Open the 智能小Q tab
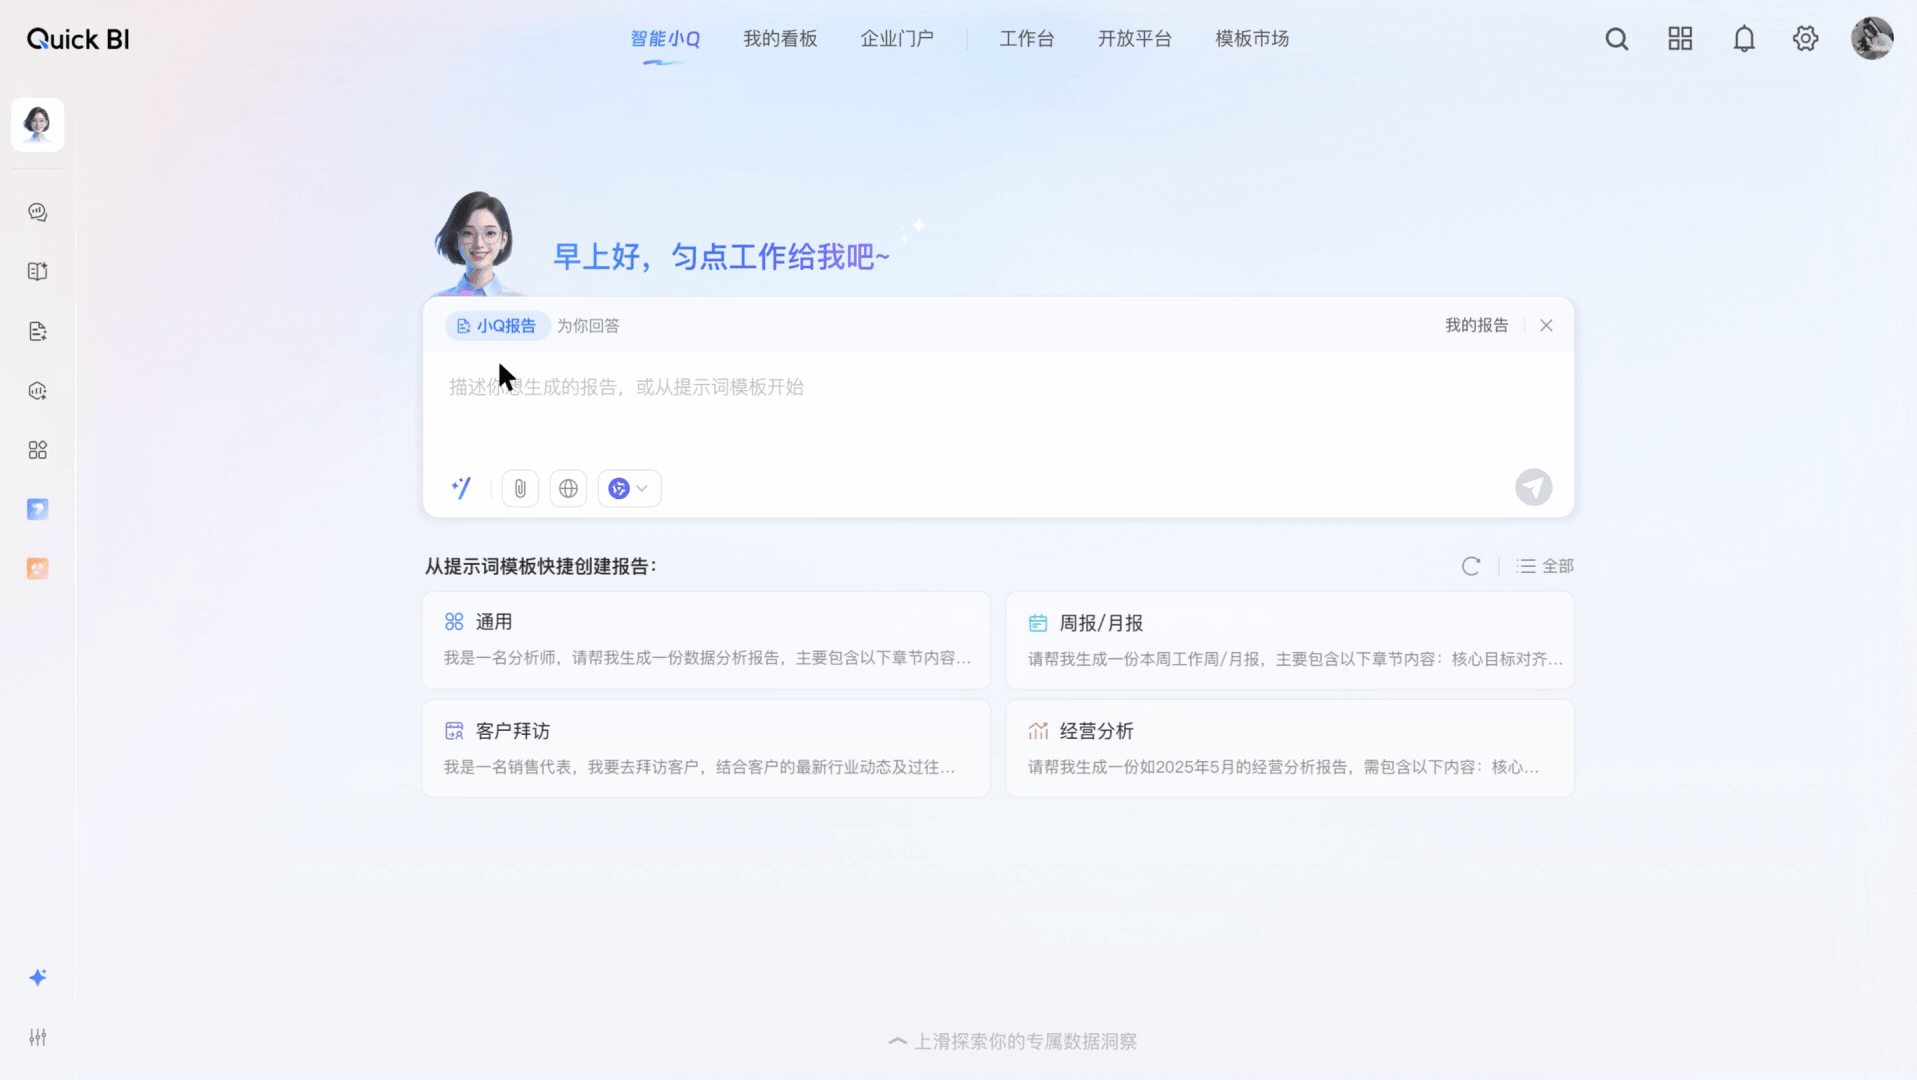This screenshot has width=1917, height=1080. point(665,39)
